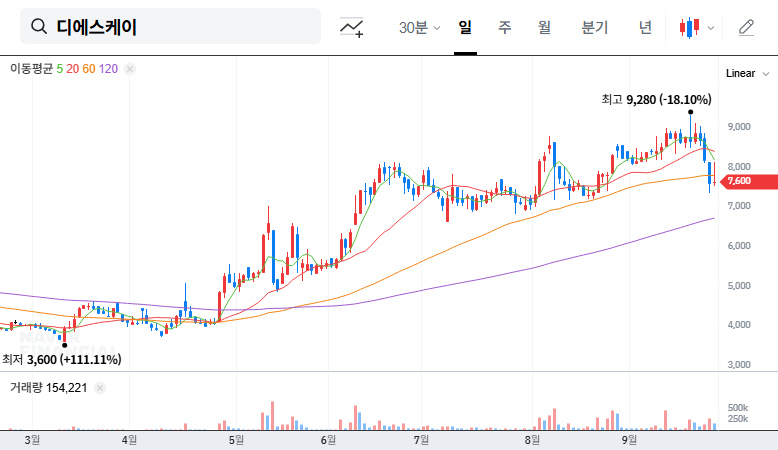Open the Linear scale dropdown

(747, 73)
